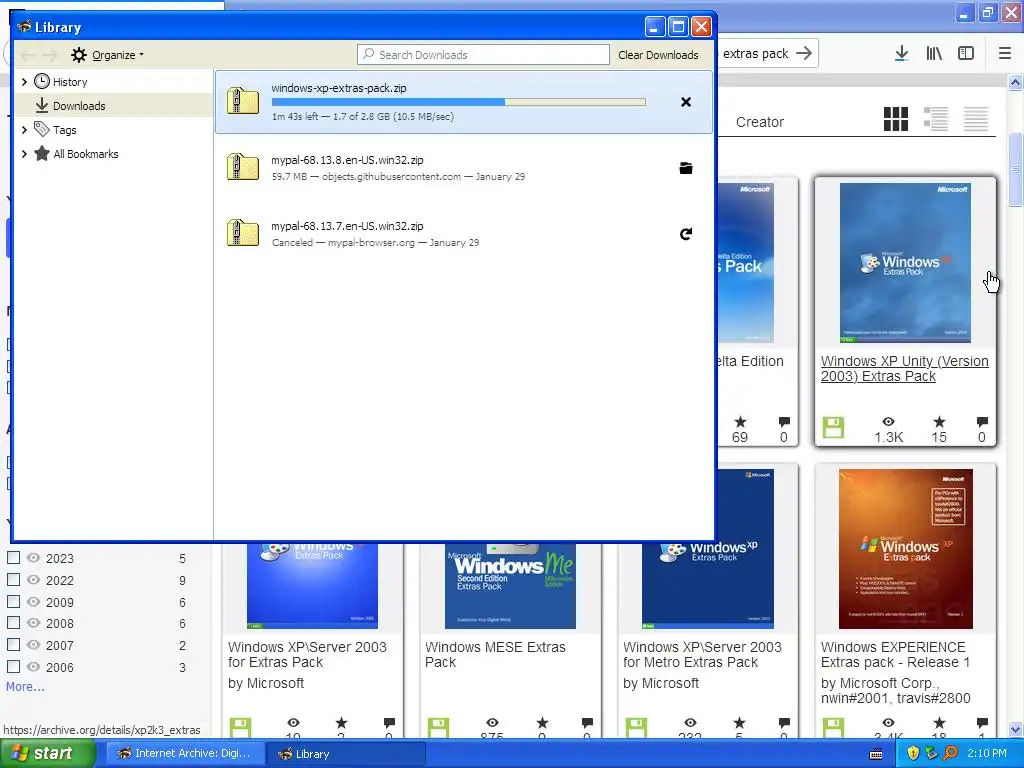Click the Windows MESE Extras Pack thumbnail
Image resolution: width=1024 pixels, height=768 pixels.
point(510,585)
